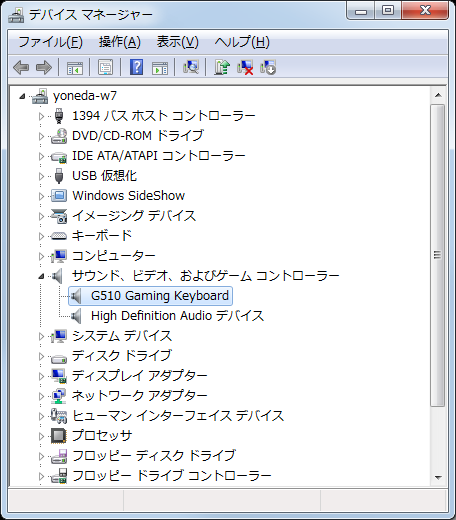Click the Update driver software icon
Screen dimensions: 456x520
[x=222, y=68]
